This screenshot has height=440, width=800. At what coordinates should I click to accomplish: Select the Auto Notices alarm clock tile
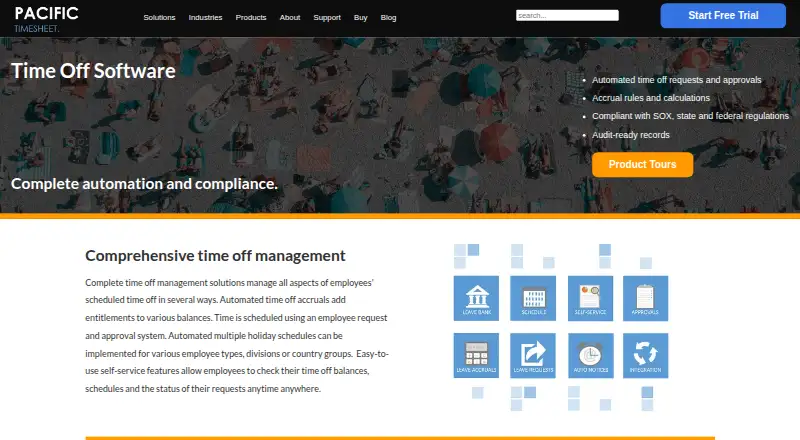click(x=590, y=355)
